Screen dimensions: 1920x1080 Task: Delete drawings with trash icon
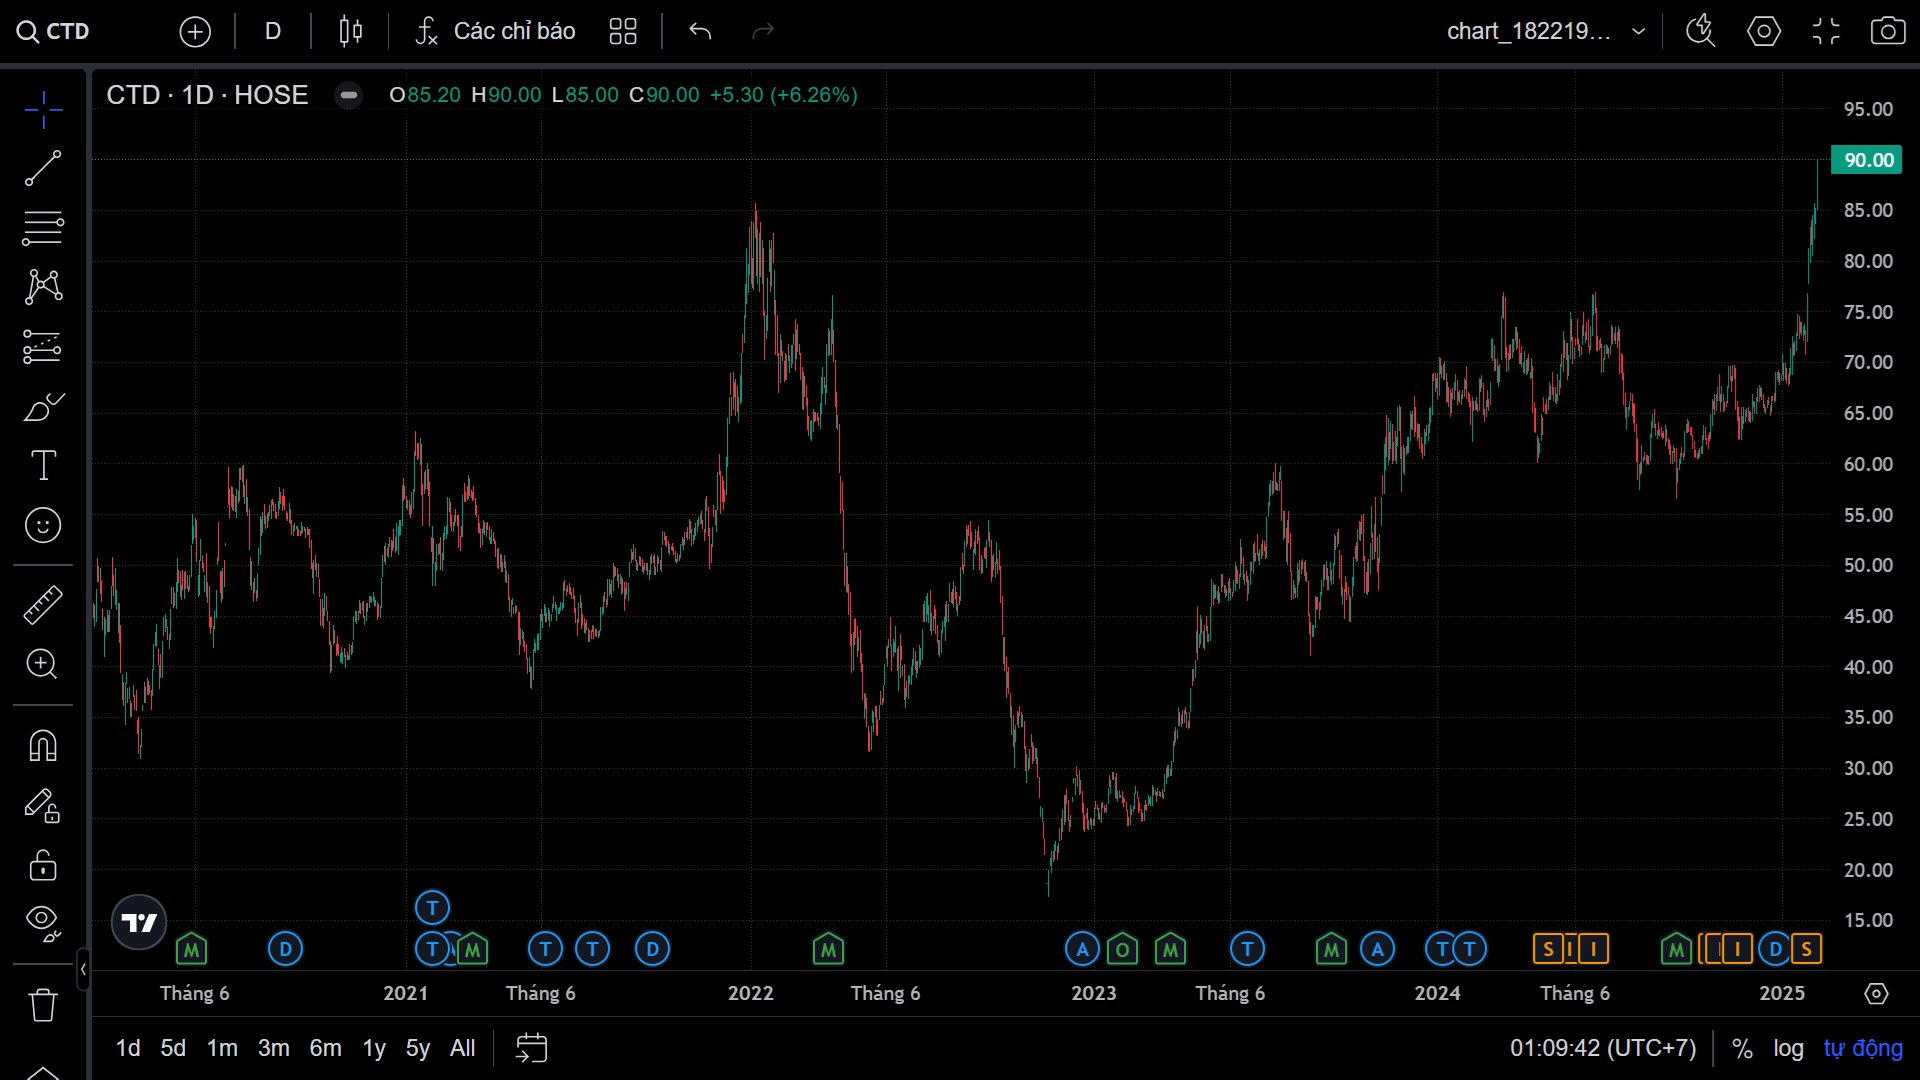43,1004
